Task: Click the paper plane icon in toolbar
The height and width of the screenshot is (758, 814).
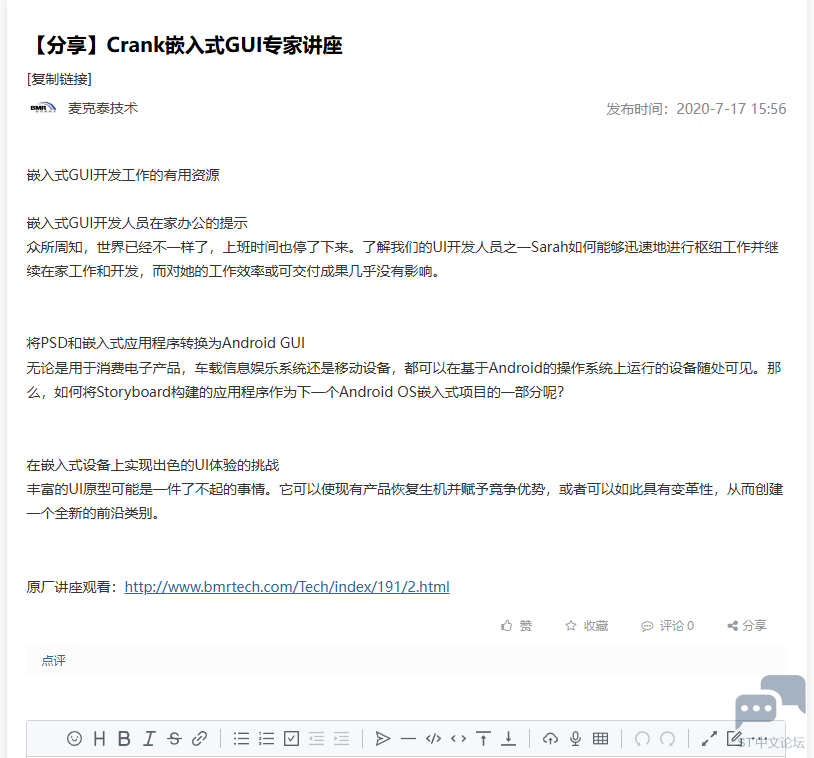Action: coord(383,738)
